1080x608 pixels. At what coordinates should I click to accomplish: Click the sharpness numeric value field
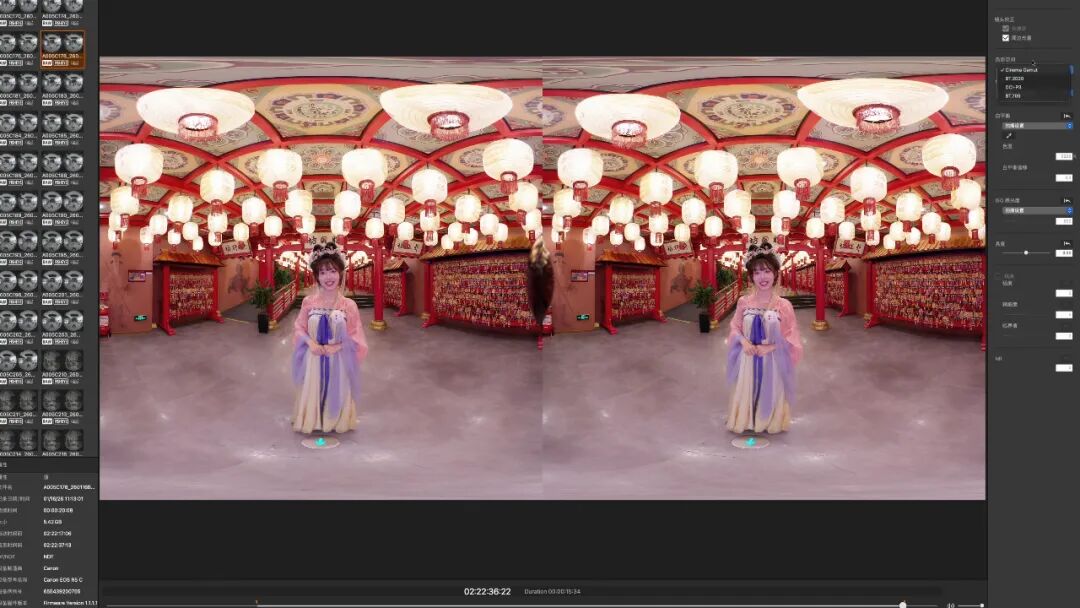point(1064,253)
